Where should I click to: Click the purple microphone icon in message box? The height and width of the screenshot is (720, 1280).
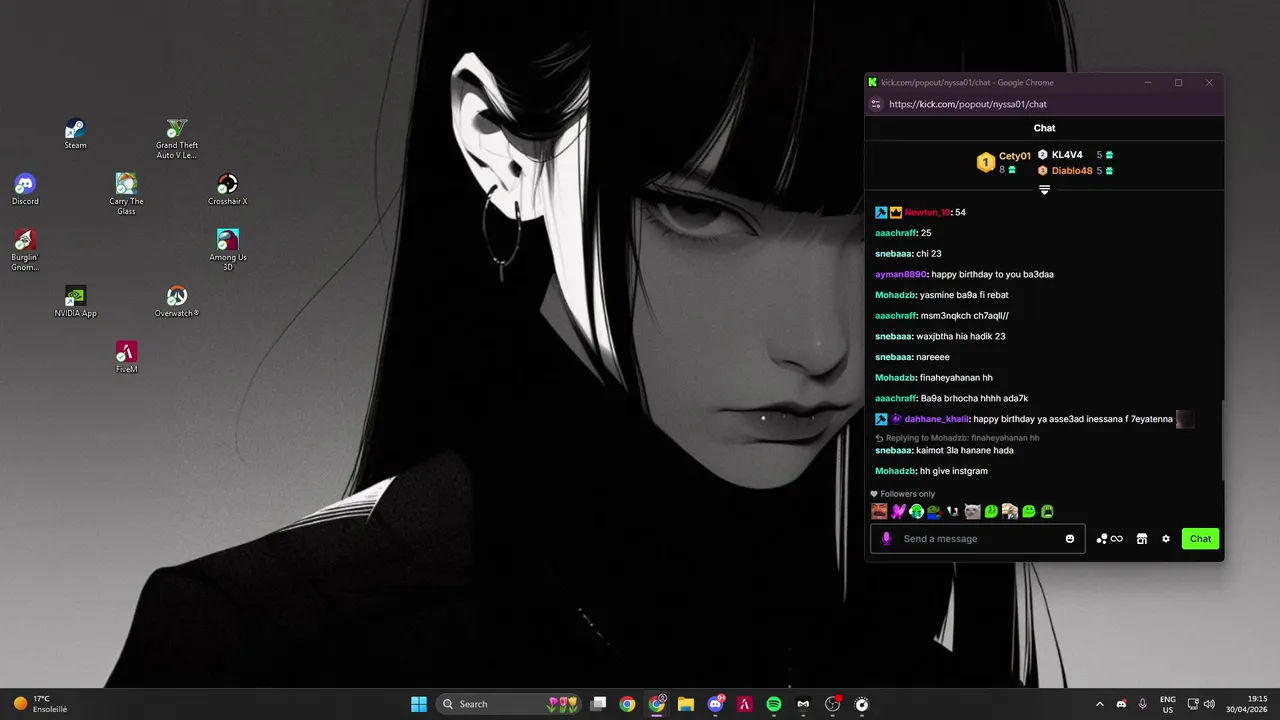pos(886,539)
